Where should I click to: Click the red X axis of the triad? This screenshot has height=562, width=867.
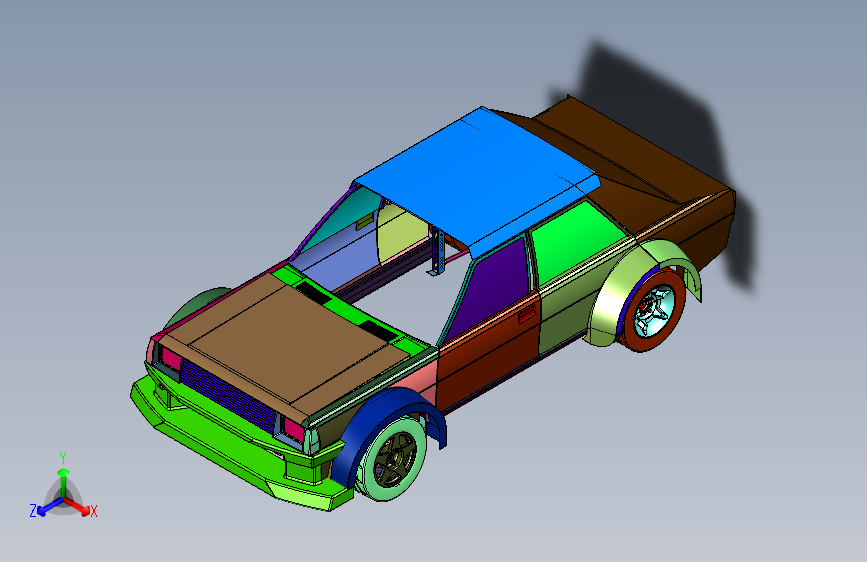coord(77,506)
